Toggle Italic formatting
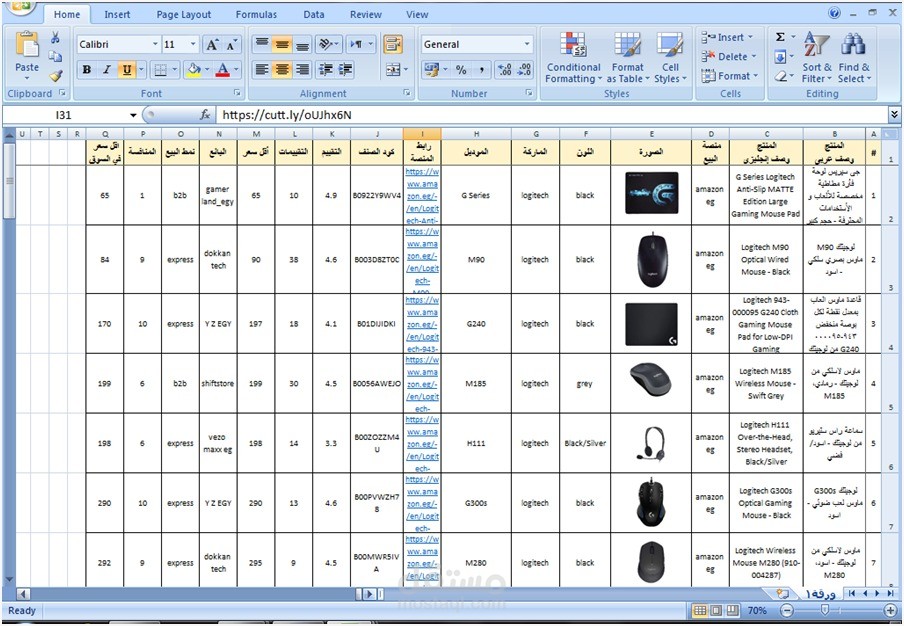 click(107, 70)
